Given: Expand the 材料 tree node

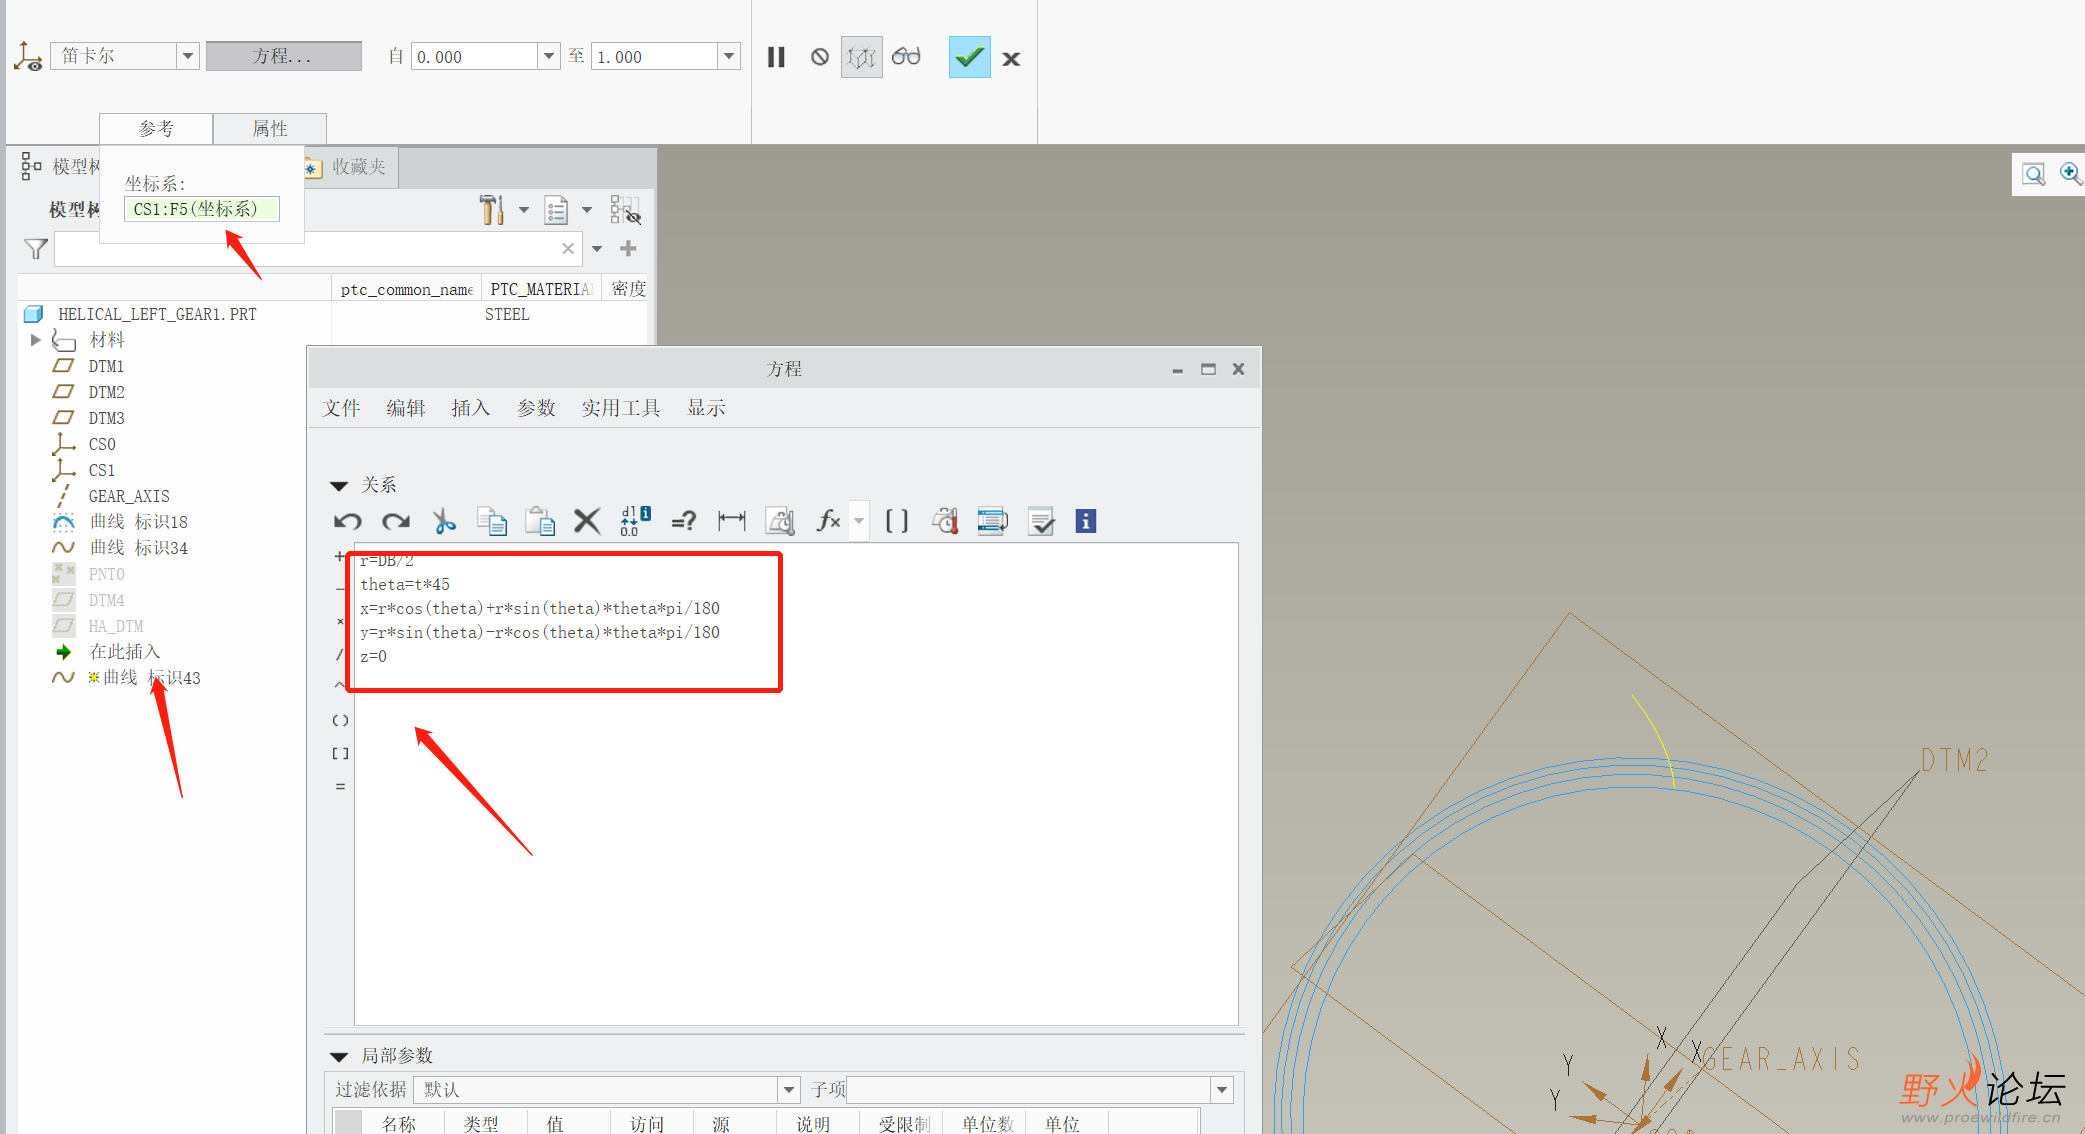Looking at the screenshot, I should click(x=36, y=340).
